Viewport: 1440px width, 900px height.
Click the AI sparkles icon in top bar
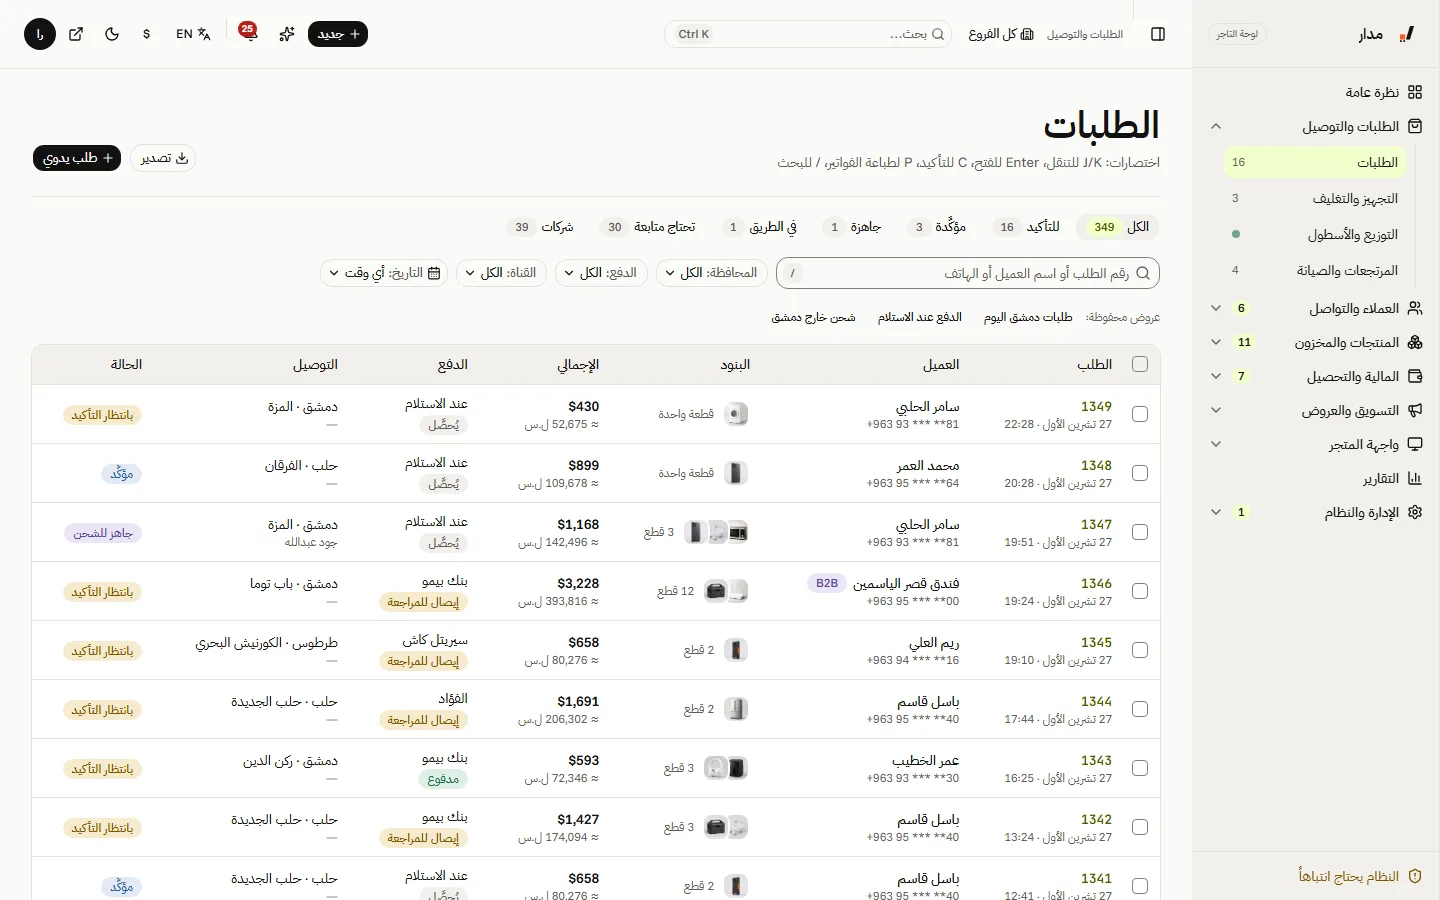(287, 34)
